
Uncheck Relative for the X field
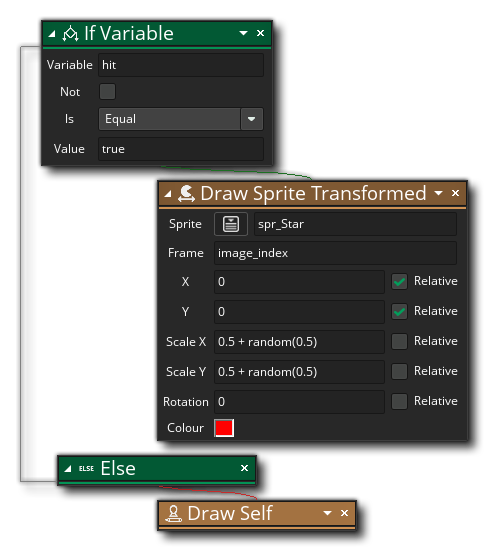[399, 281]
